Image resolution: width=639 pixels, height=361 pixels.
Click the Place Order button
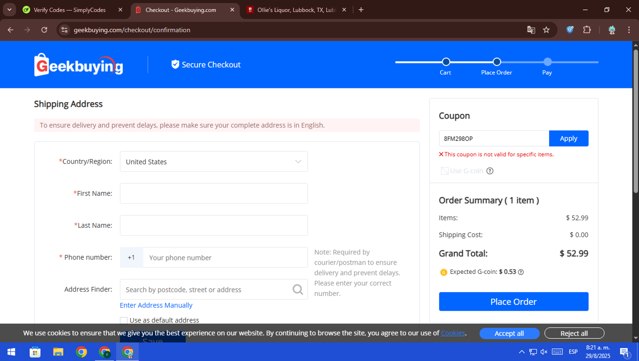click(513, 302)
